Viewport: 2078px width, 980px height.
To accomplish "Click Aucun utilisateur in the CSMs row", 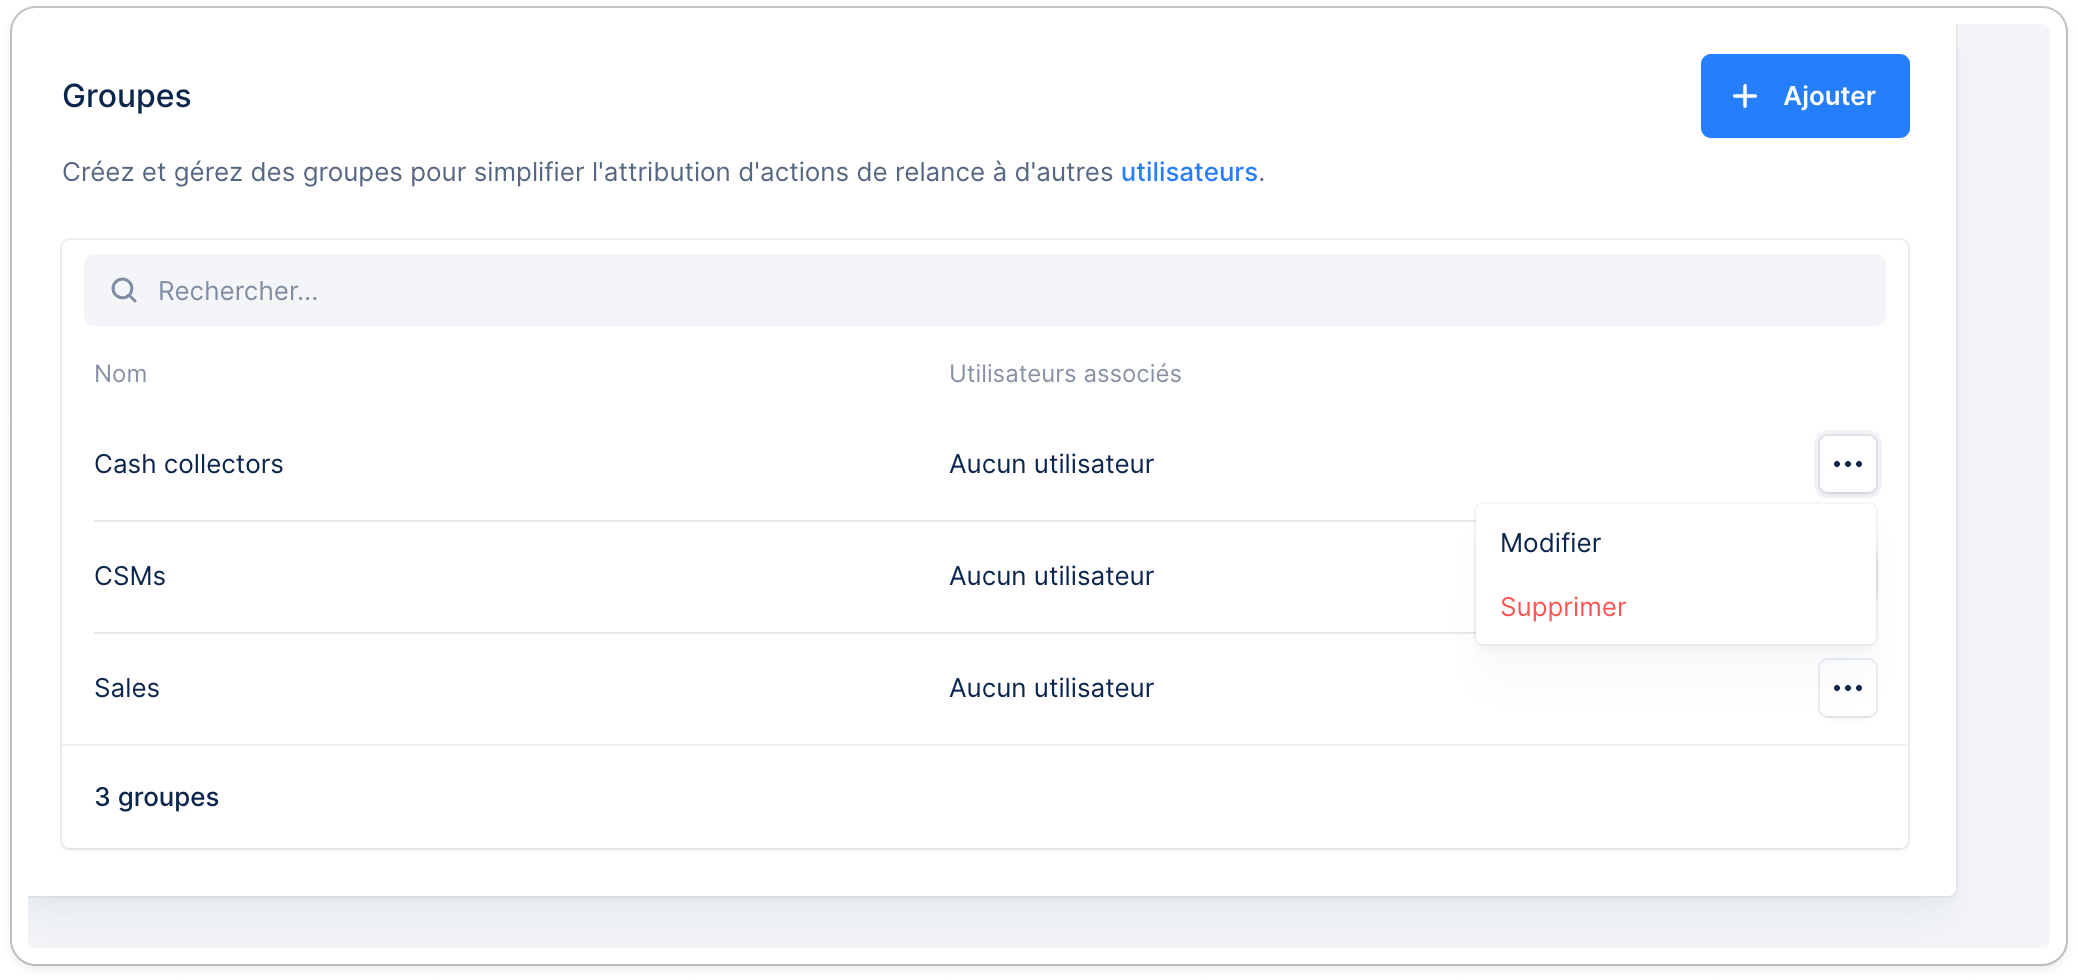I will coord(1051,576).
